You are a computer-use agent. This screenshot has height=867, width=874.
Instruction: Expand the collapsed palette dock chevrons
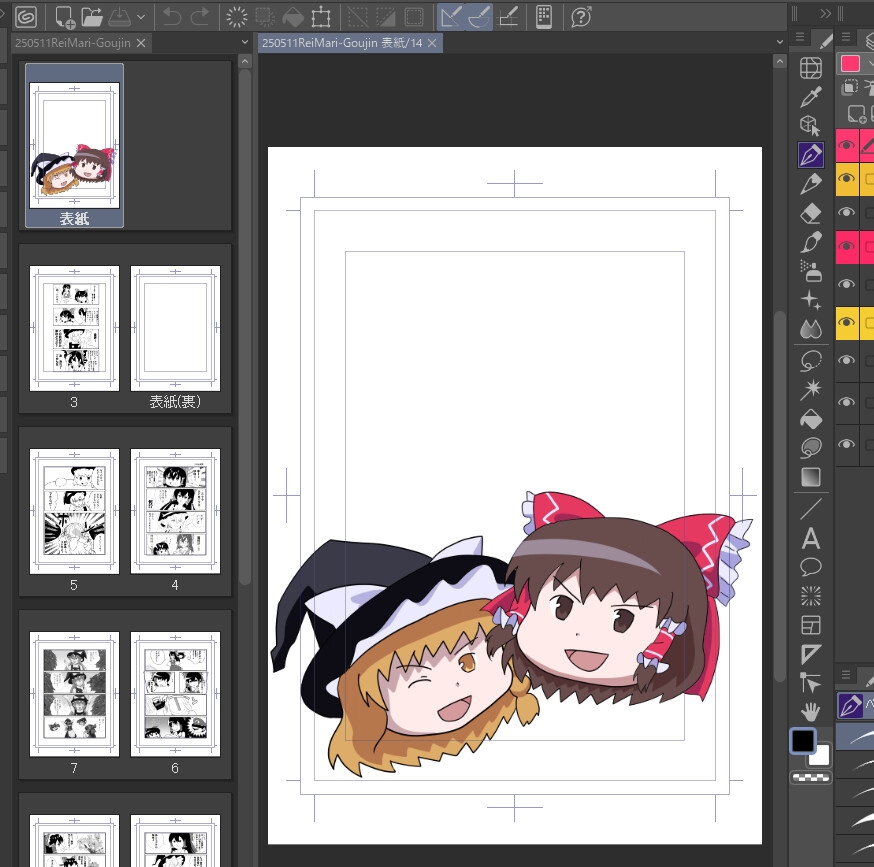[x=825, y=13]
